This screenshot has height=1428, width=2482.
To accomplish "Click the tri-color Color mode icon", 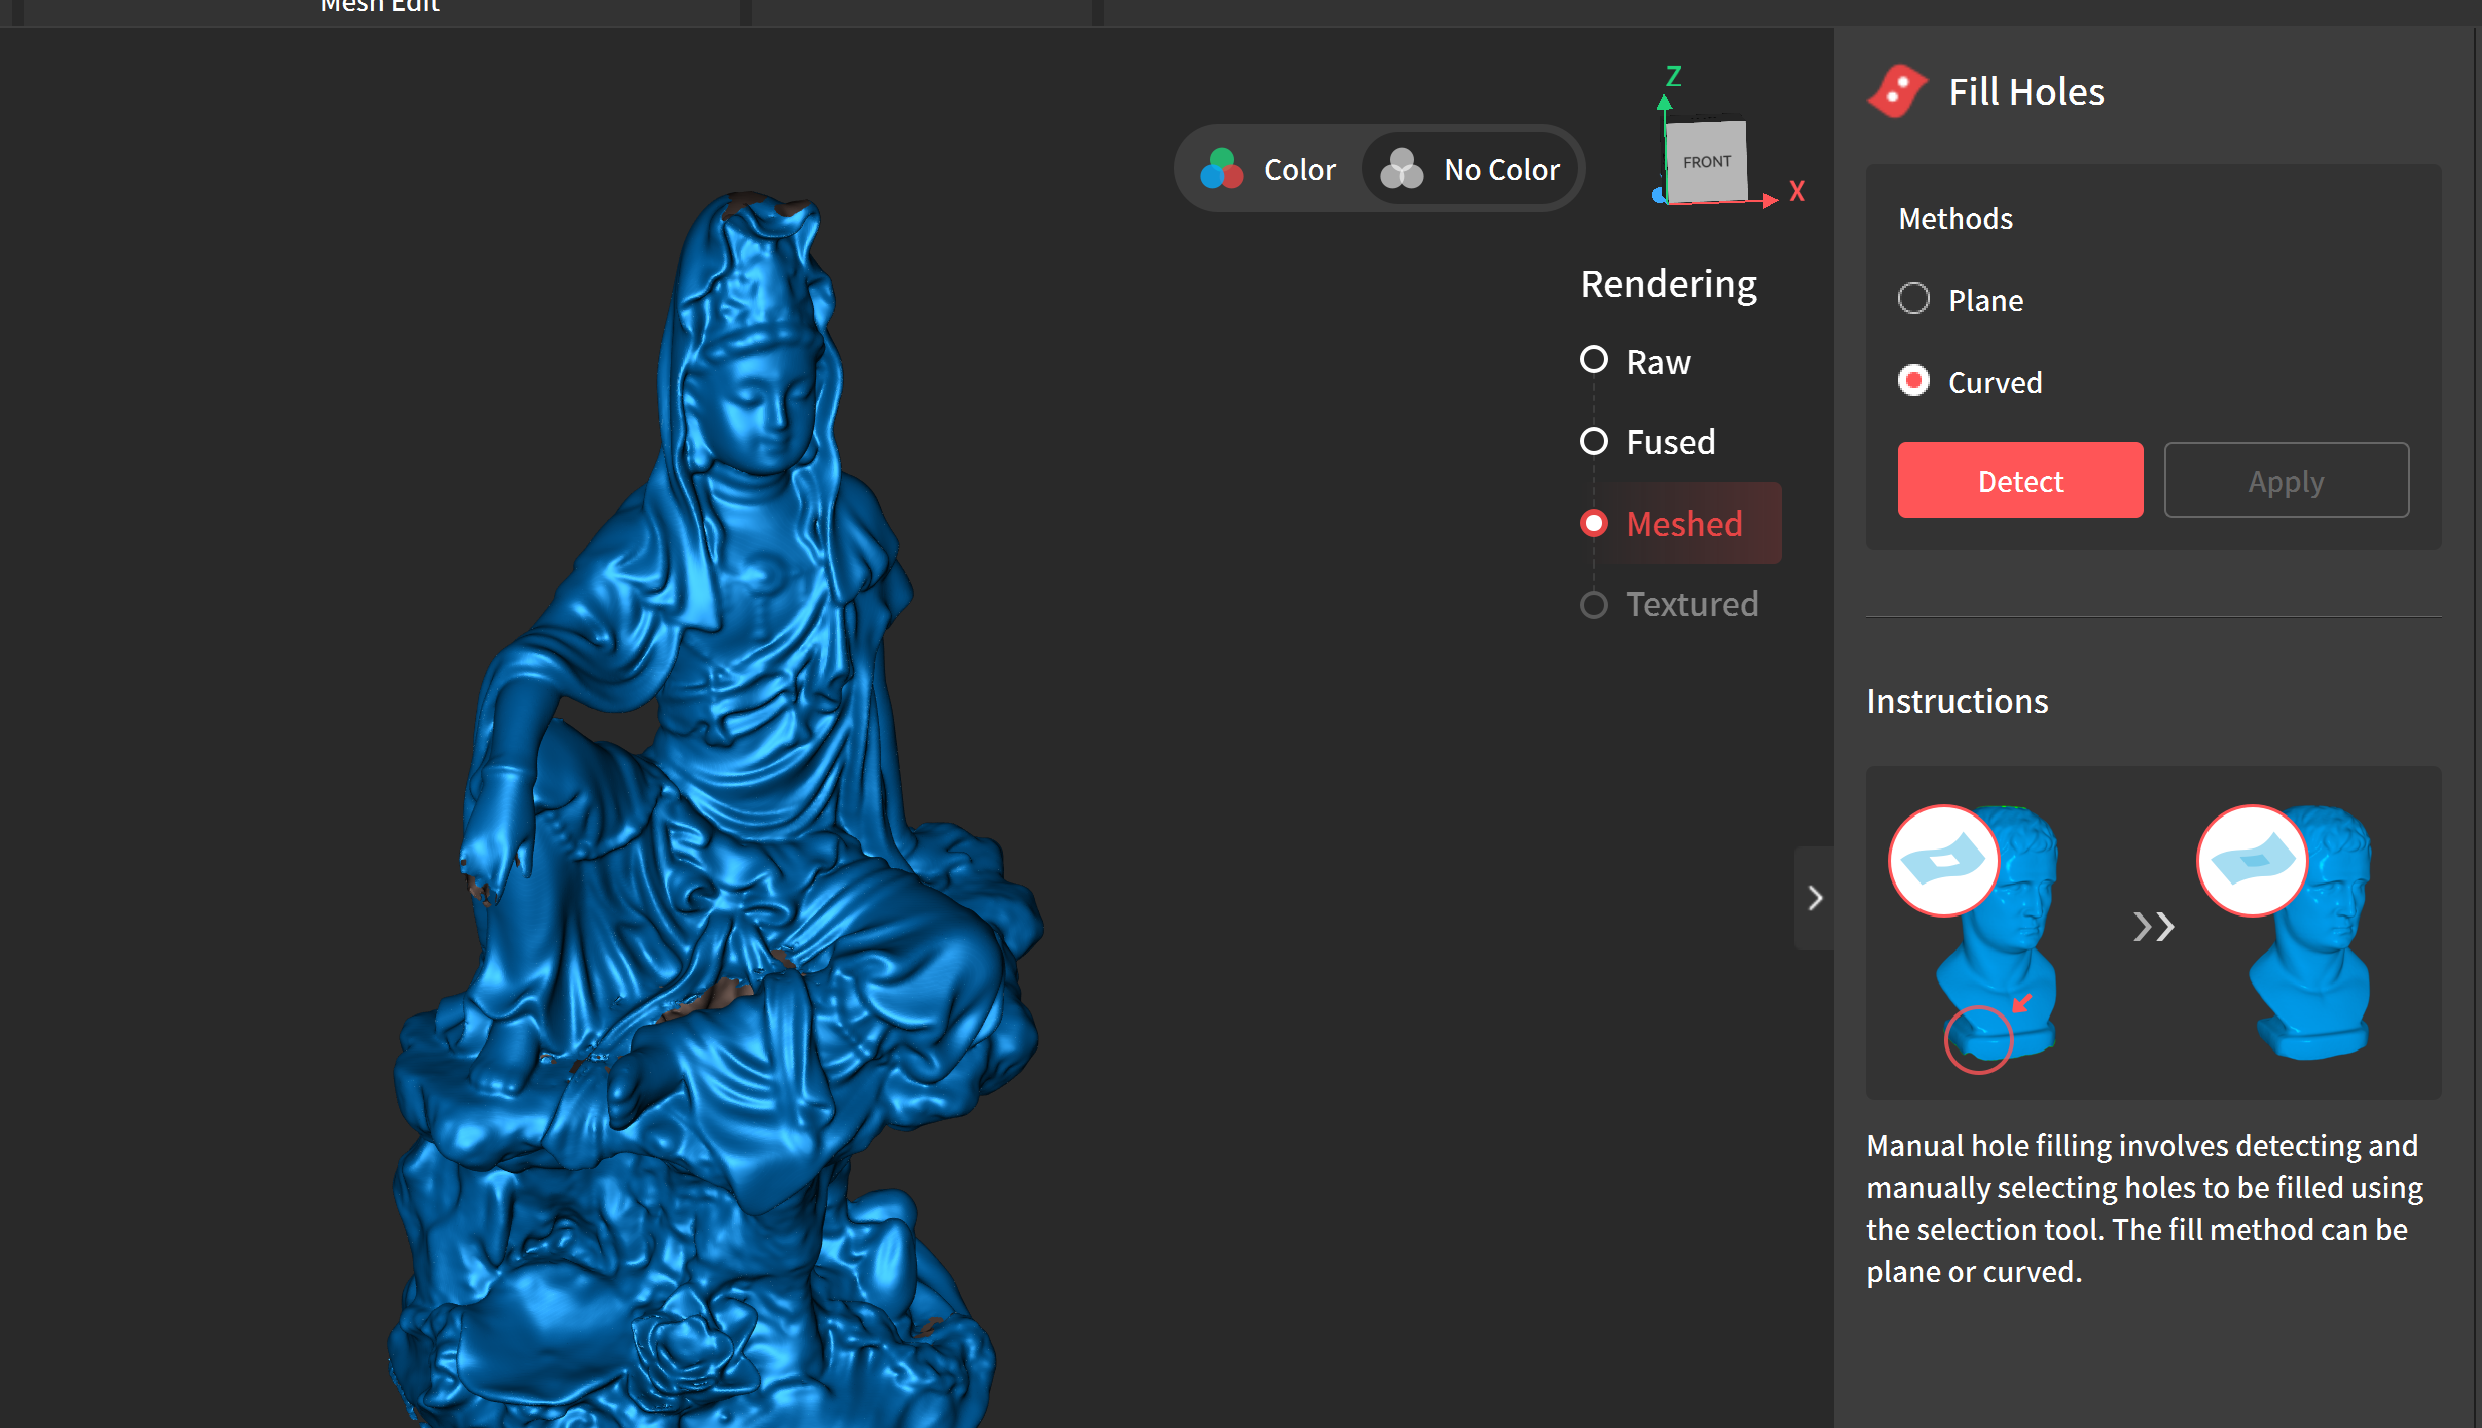I will click(1221, 169).
